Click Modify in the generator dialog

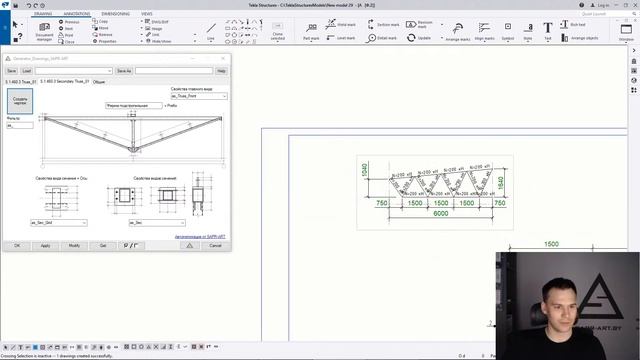(74, 246)
